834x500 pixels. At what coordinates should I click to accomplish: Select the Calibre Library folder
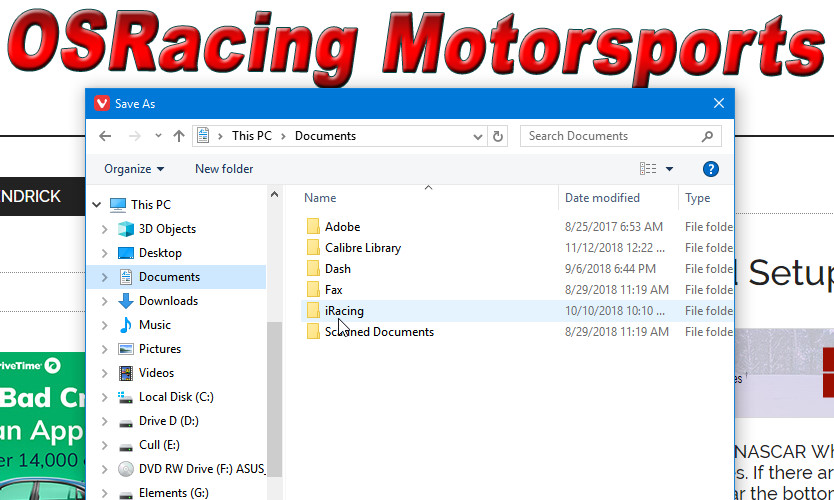click(x=362, y=248)
